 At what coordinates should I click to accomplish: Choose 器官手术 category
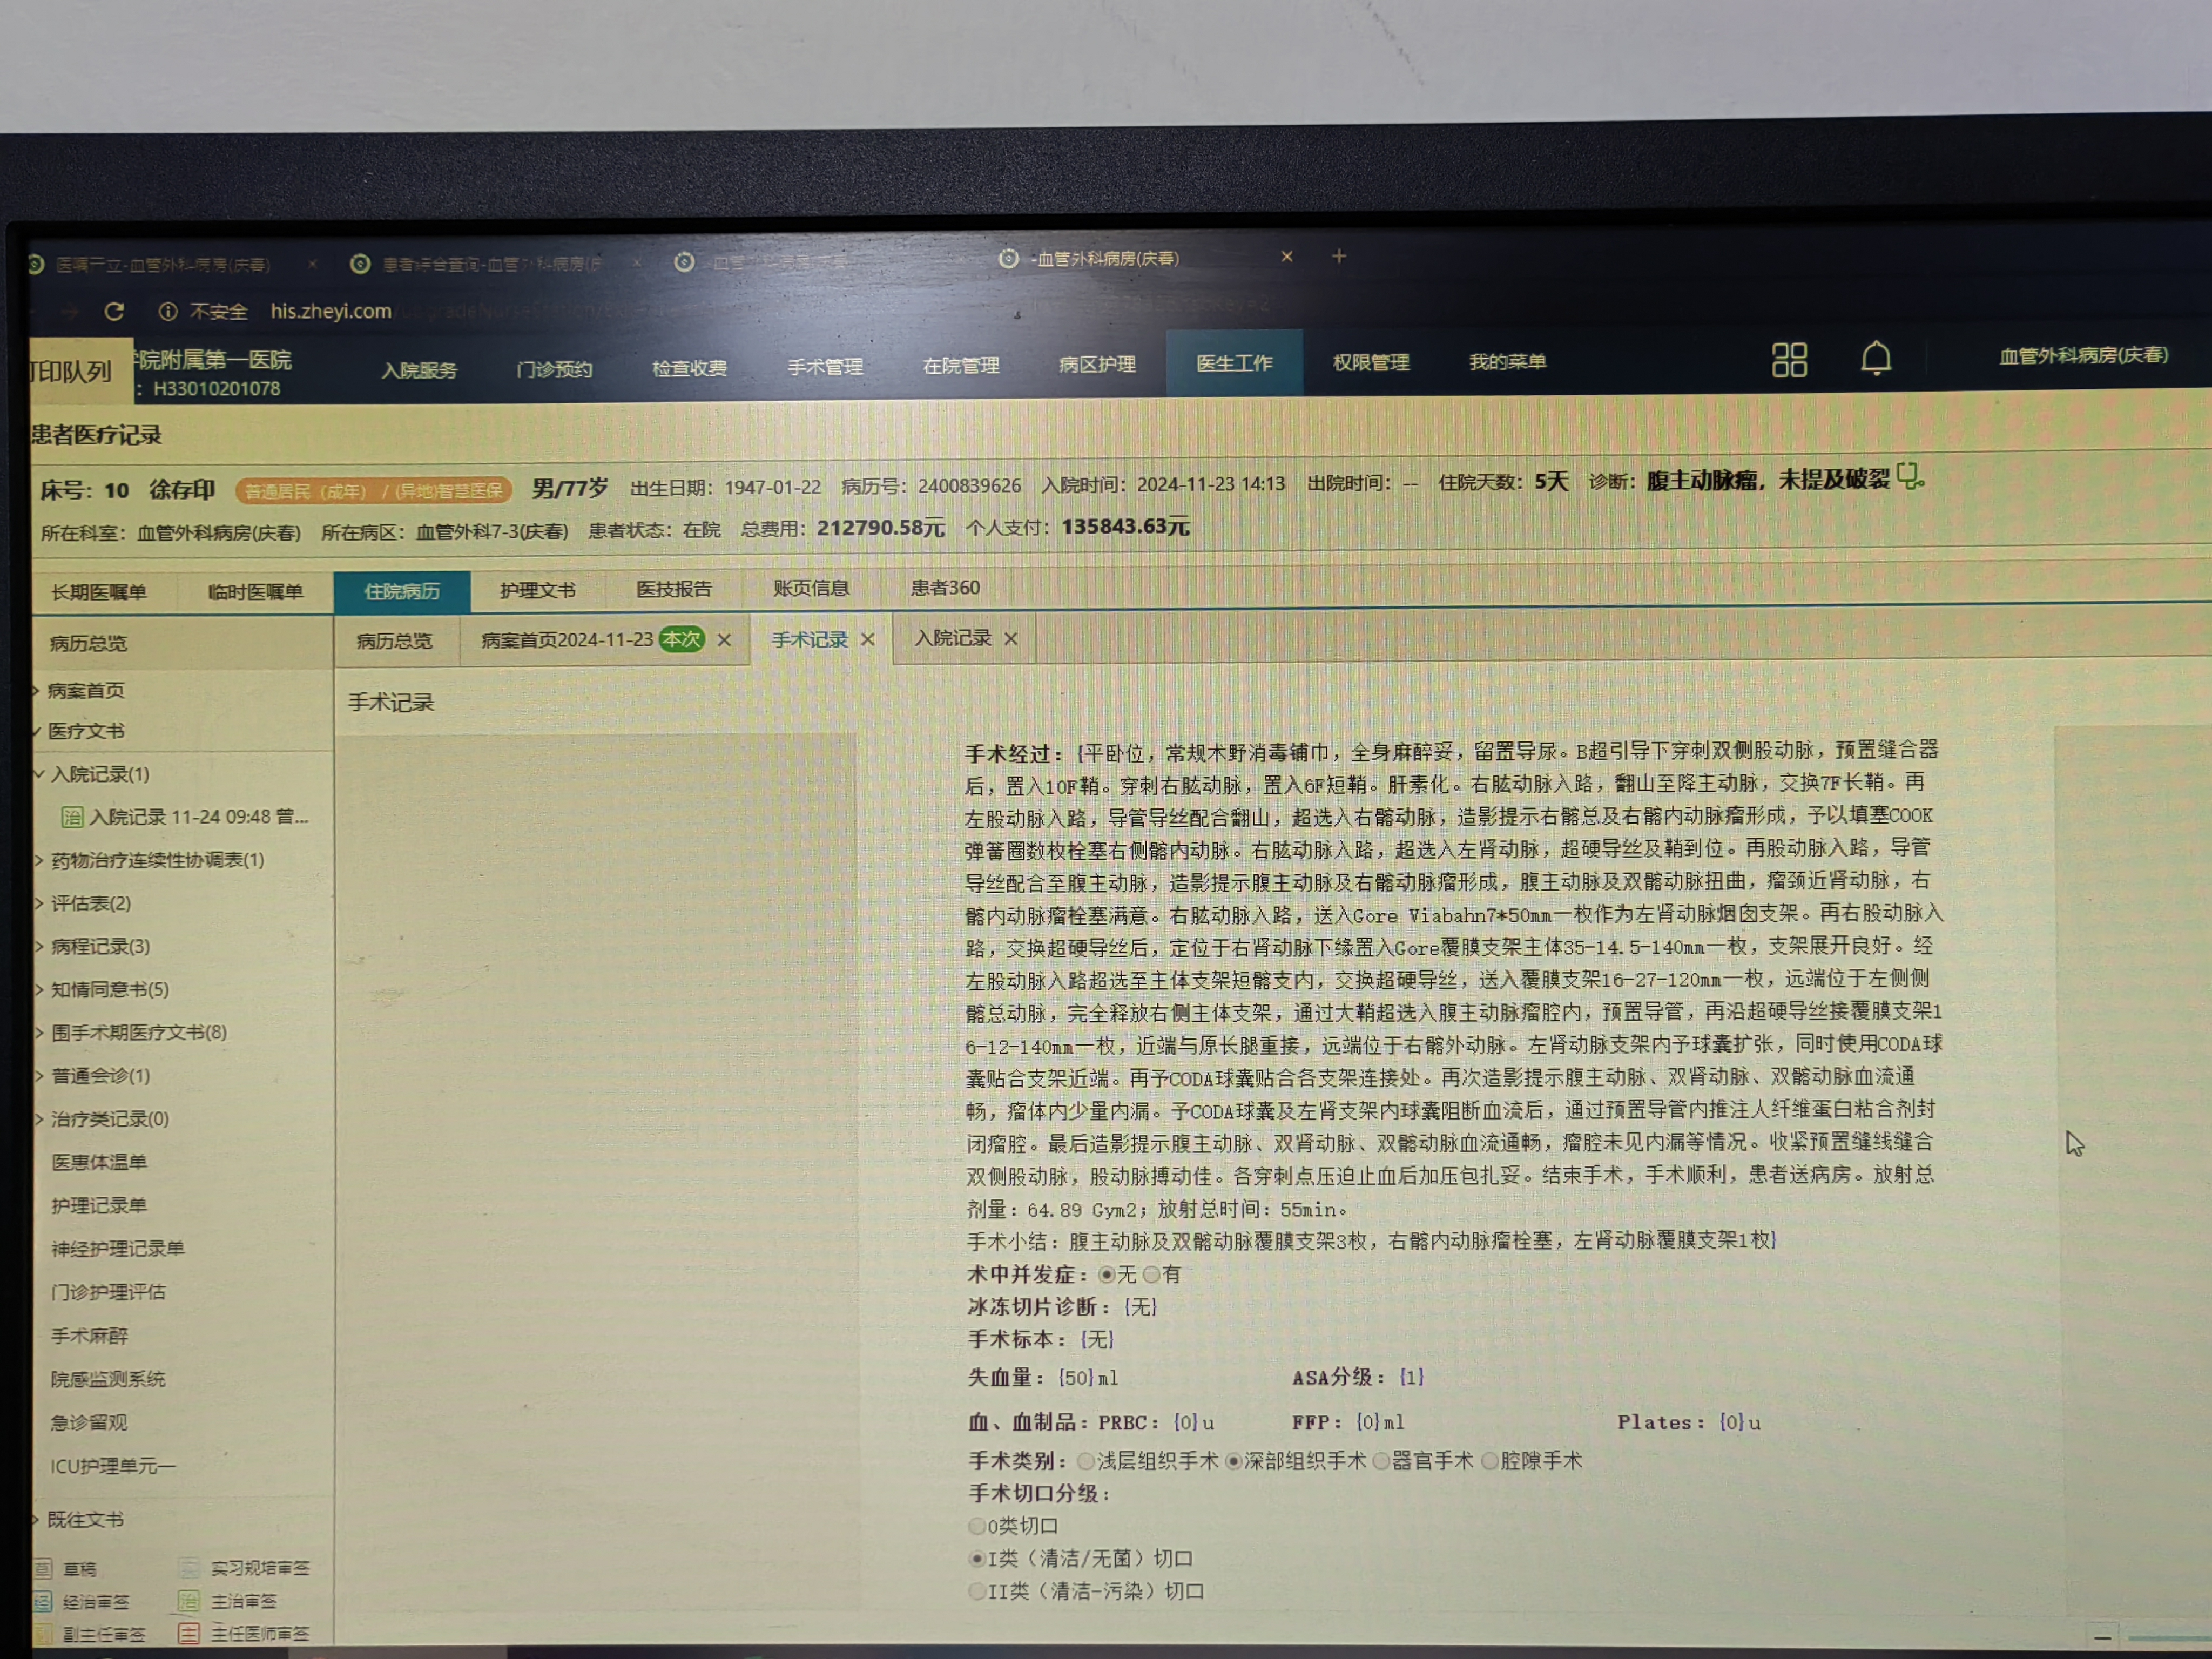point(1381,1462)
